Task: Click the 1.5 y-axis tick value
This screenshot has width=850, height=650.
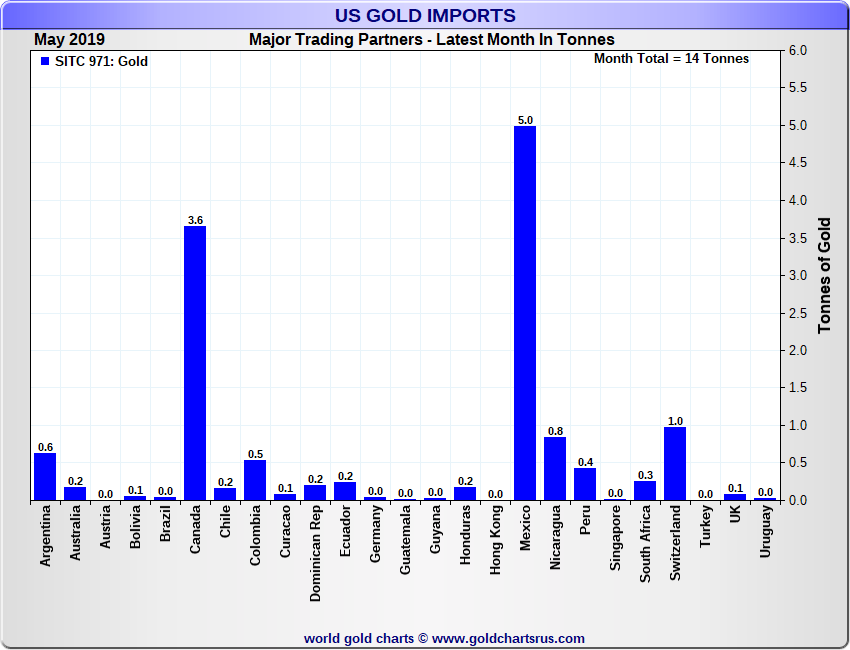Action: (x=797, y=388)
